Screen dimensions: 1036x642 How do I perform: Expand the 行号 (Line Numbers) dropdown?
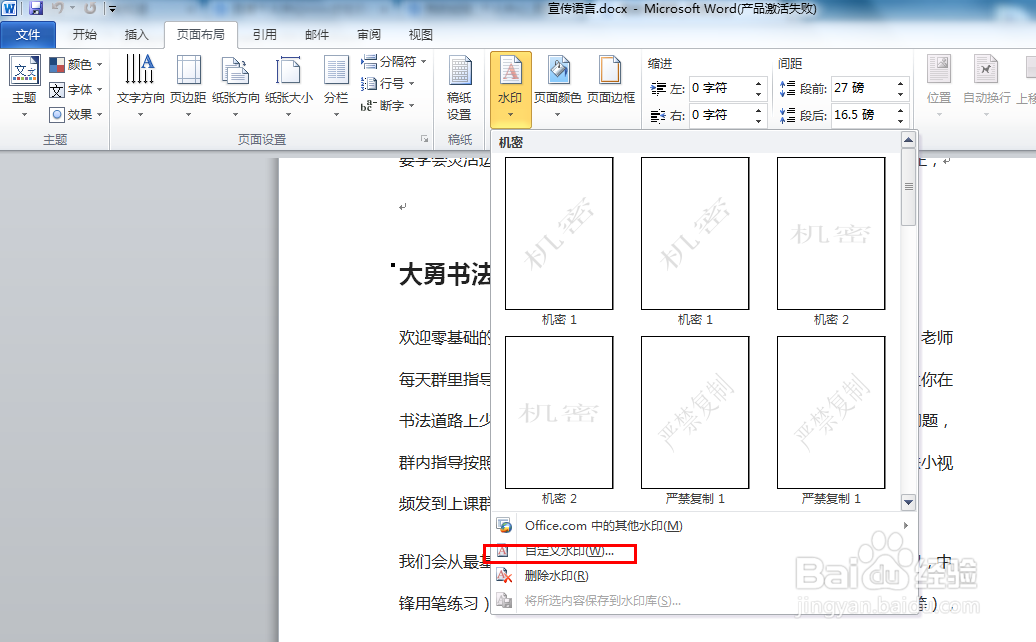[x=394, y=82]
